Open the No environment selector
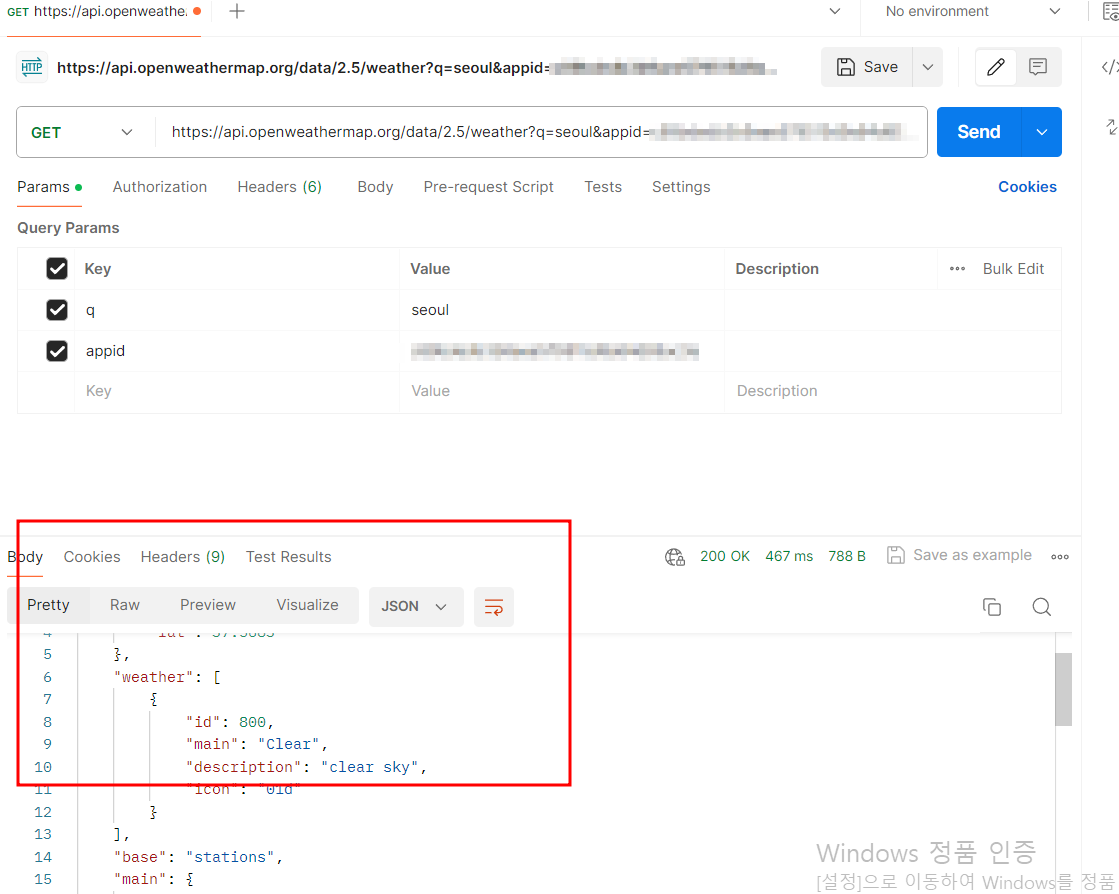The width and height of the screenshot is (1119, 894). click(x=973, y=11)
